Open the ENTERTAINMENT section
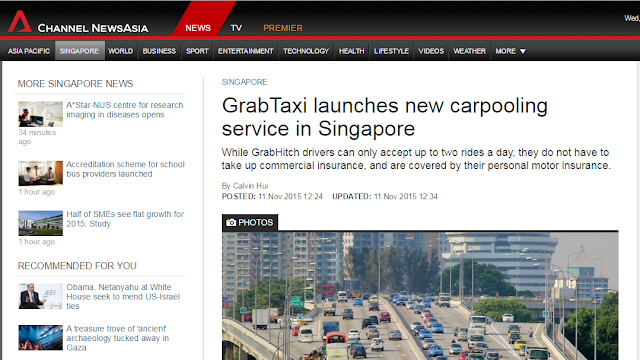640x360 pixels. coord(245,51)
